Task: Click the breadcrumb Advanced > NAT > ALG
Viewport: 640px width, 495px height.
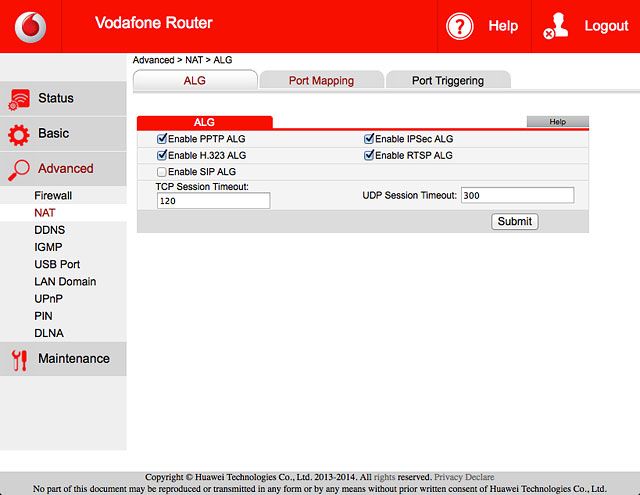Action: [x=182, y=60]
